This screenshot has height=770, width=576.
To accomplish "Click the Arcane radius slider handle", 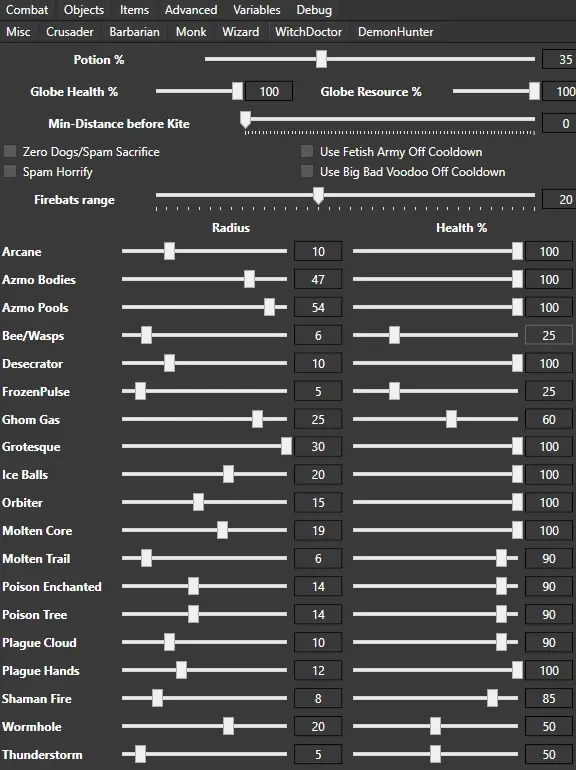I will (169, 251).
